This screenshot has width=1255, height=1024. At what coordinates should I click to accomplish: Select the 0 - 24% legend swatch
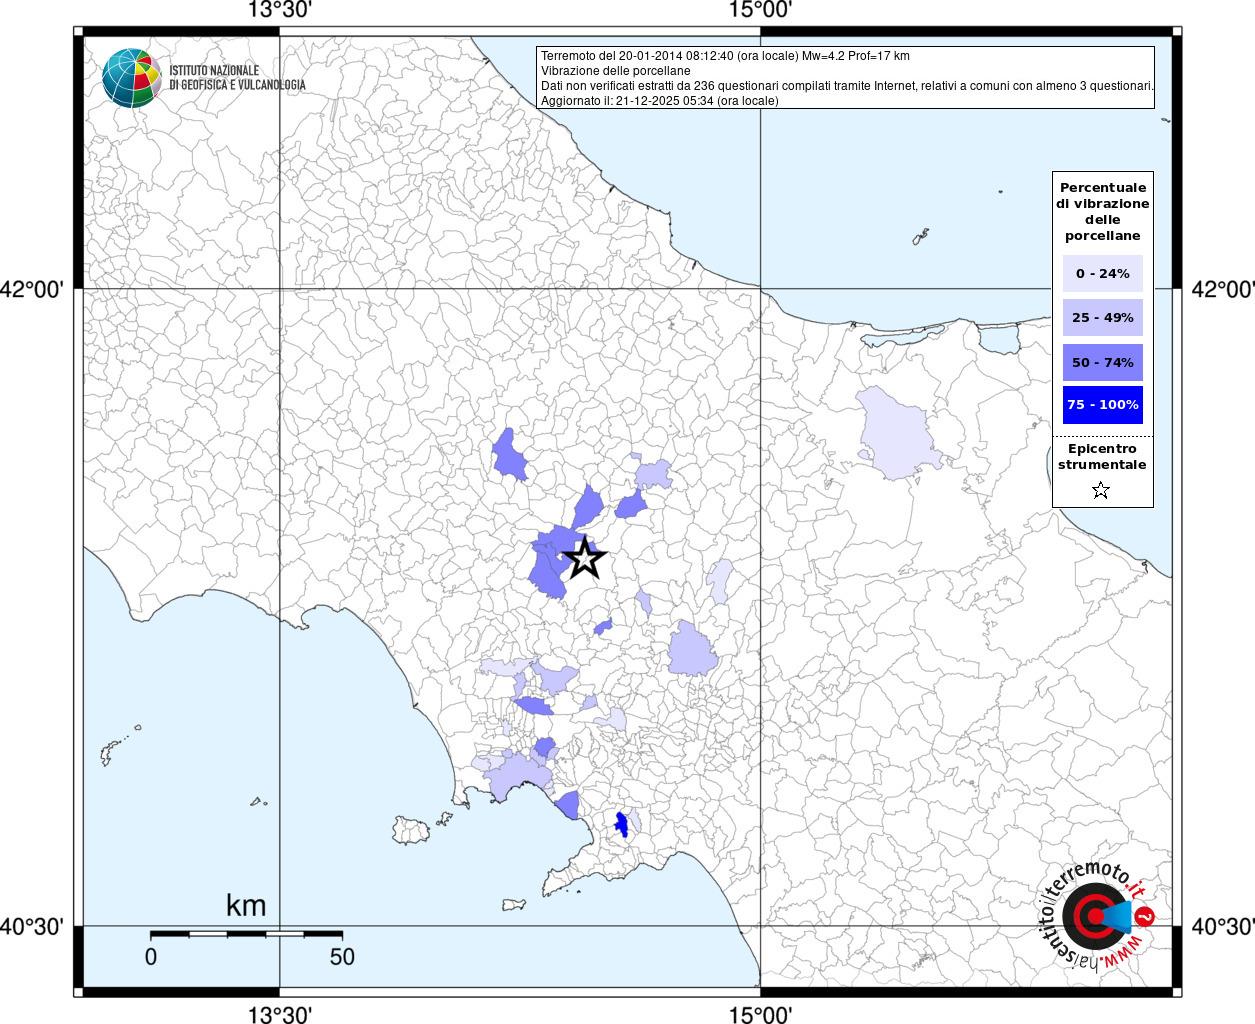click(x=1102, y=273)
